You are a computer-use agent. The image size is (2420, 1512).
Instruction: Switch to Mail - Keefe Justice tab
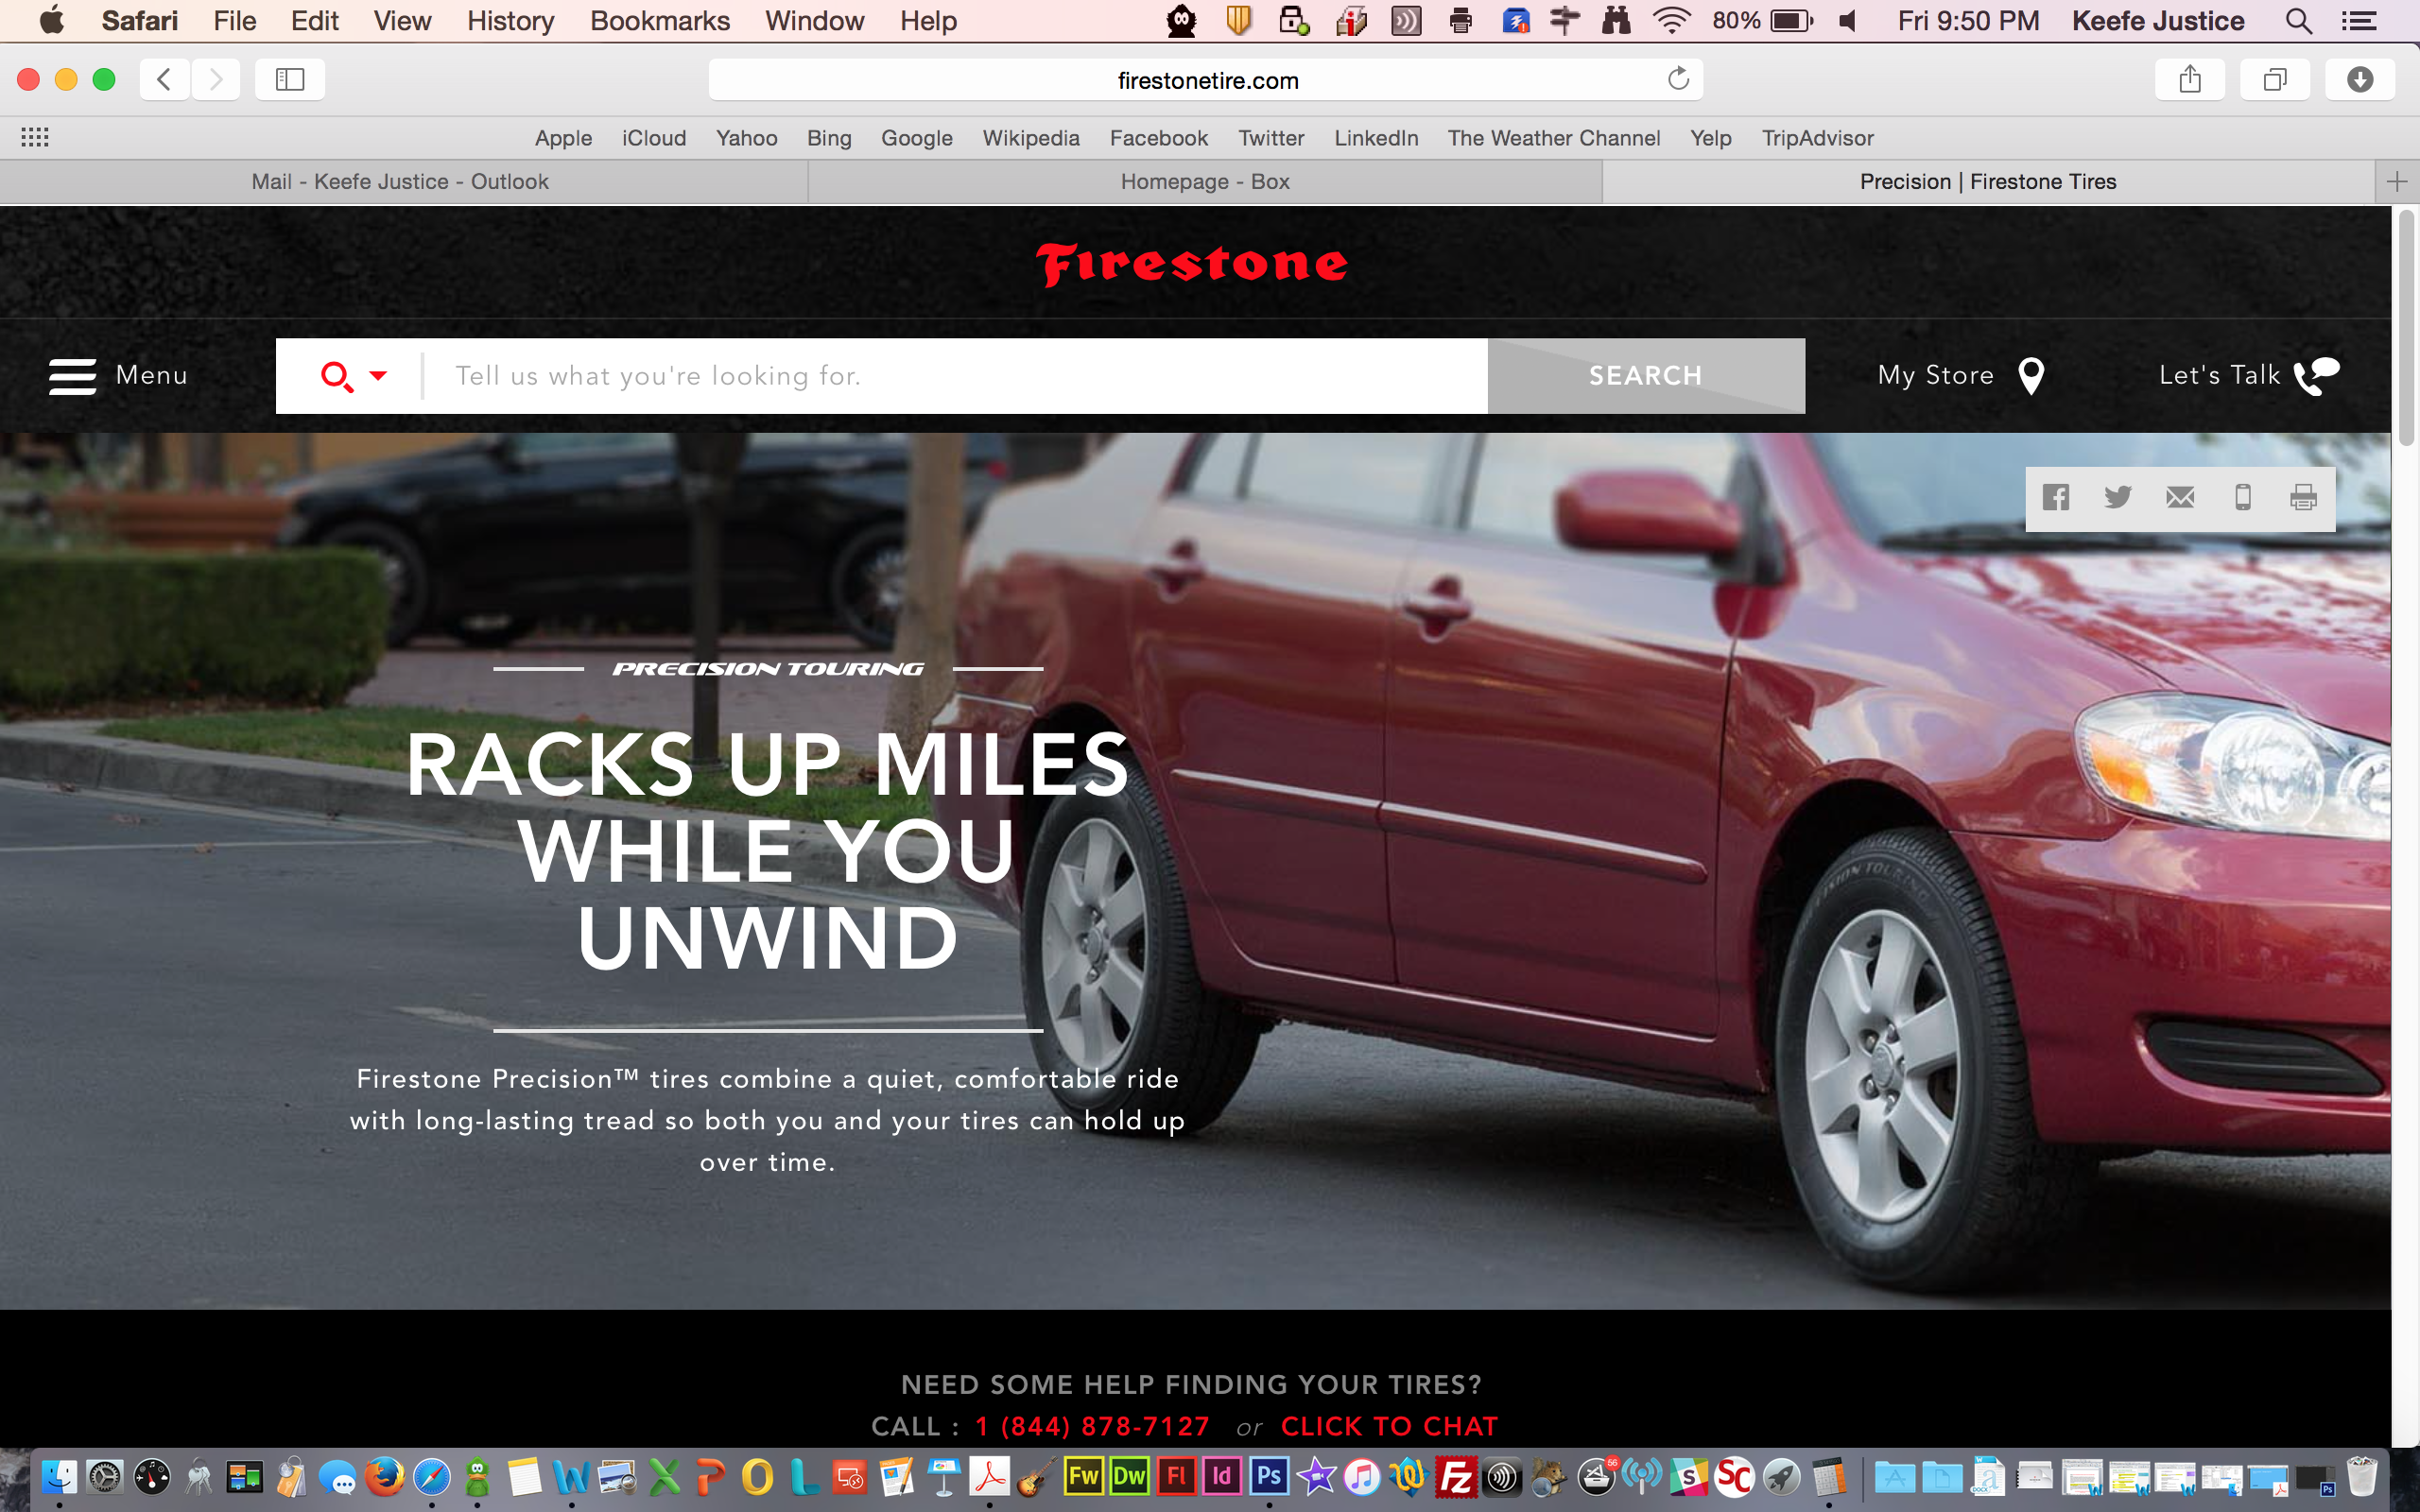coord(400,182)
